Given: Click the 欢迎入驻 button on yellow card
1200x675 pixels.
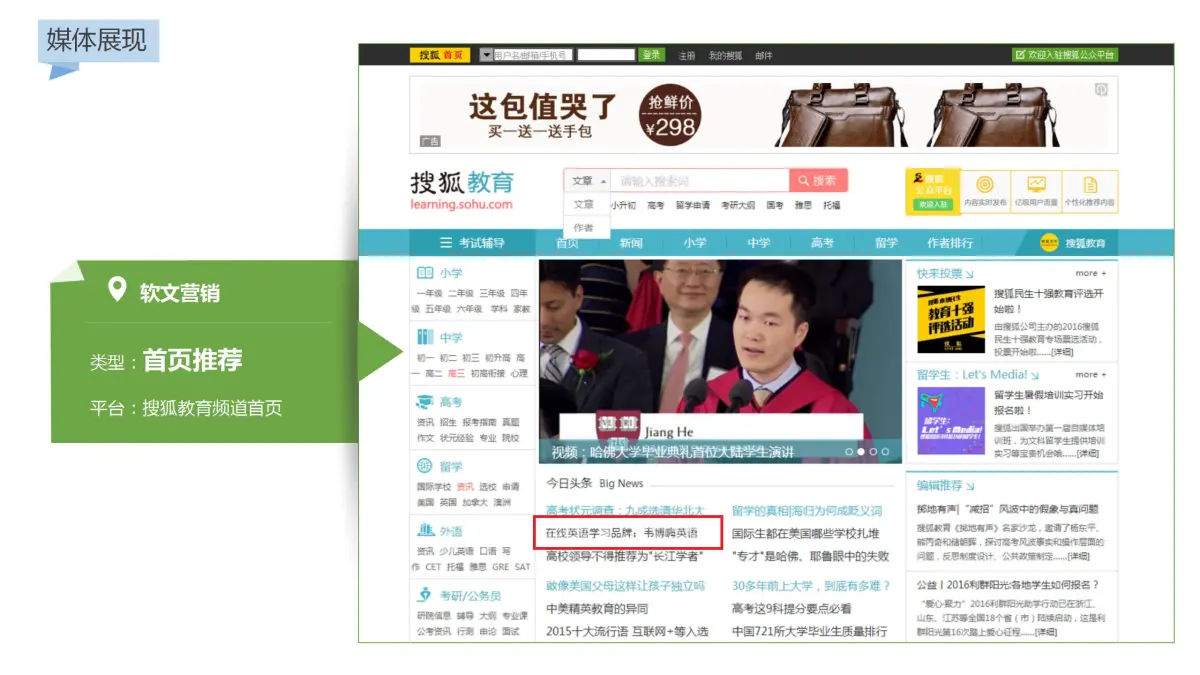Looking at the screenshot, I should [932, 204].
